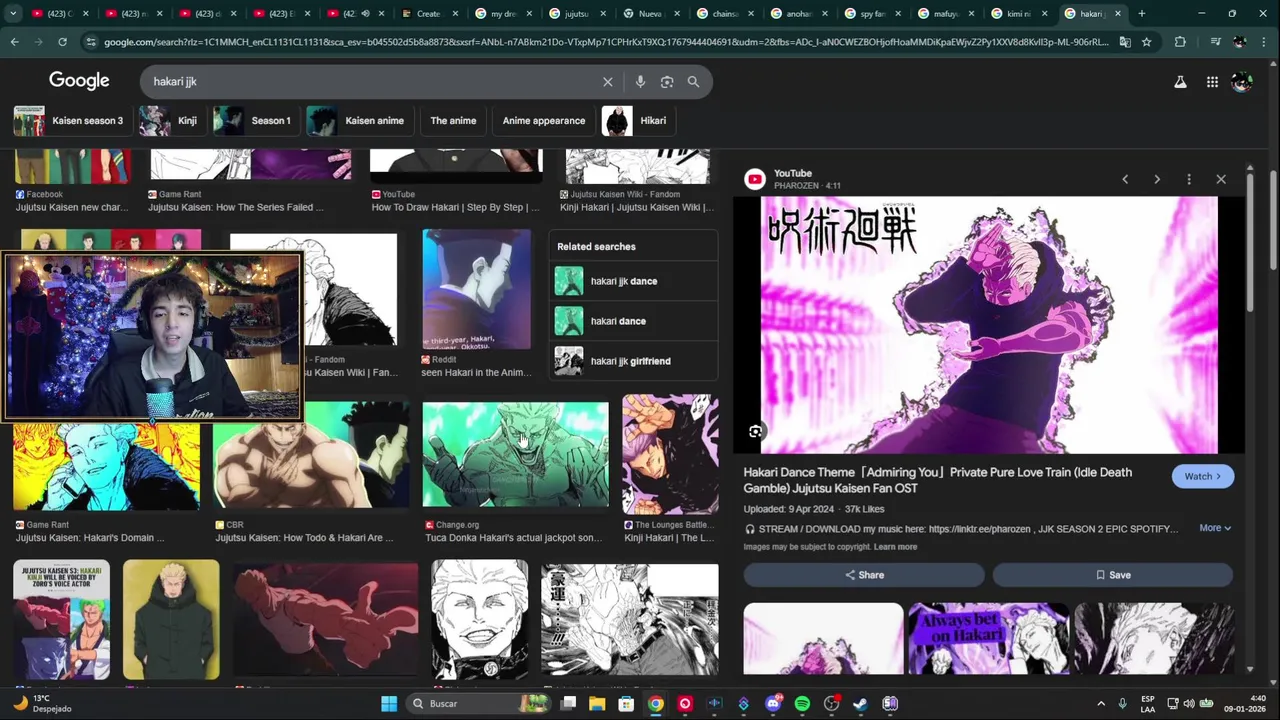Click the Watch button for the video

click(x=1202, y=477)
